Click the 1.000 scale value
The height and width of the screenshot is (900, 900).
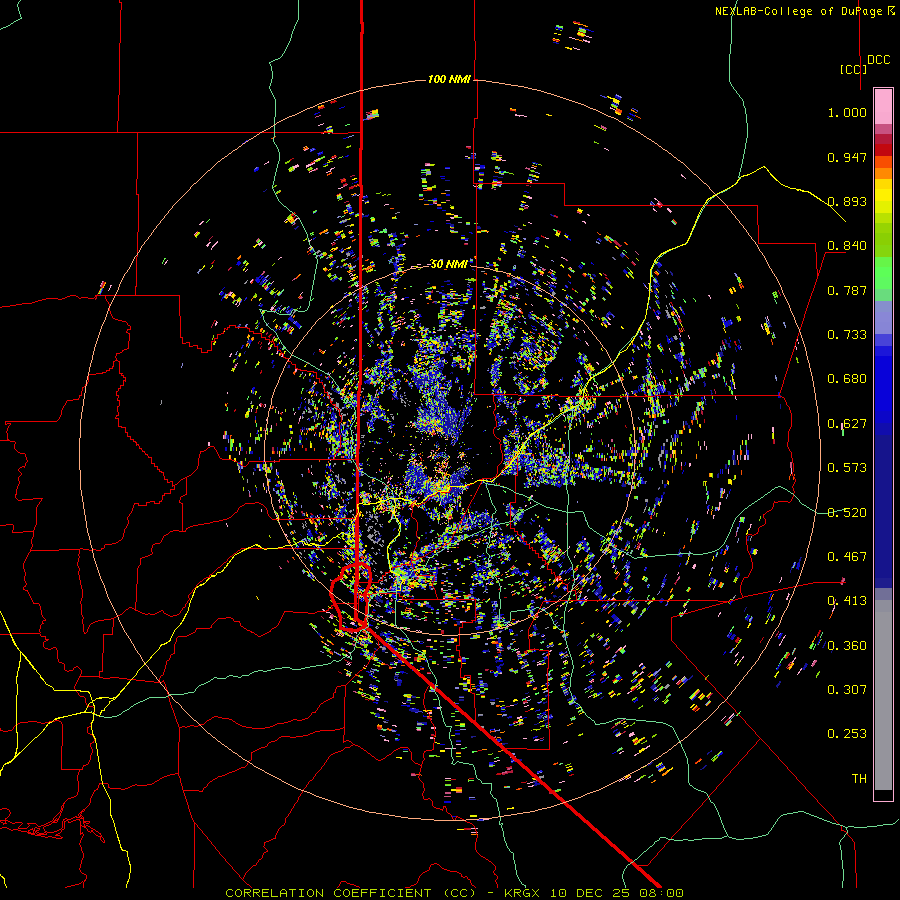847,112
